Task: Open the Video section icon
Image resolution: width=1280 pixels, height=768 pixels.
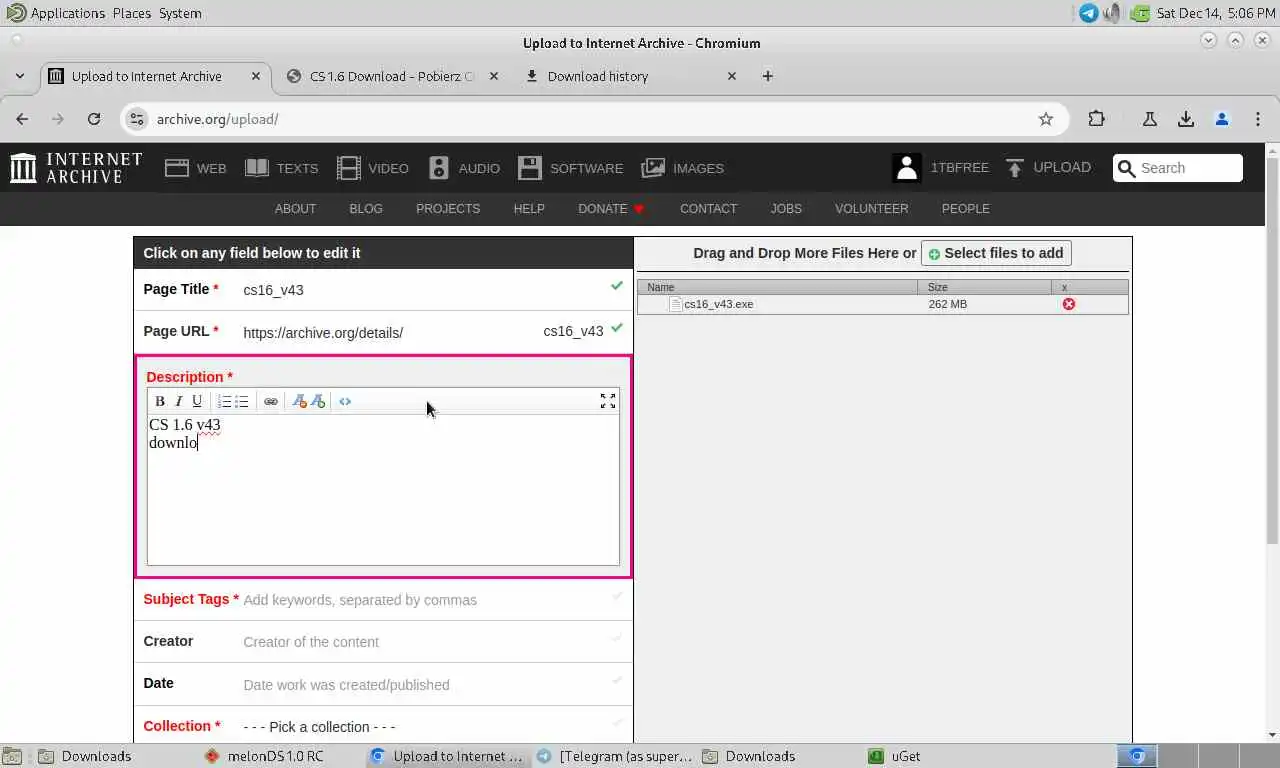Action: 349,168
